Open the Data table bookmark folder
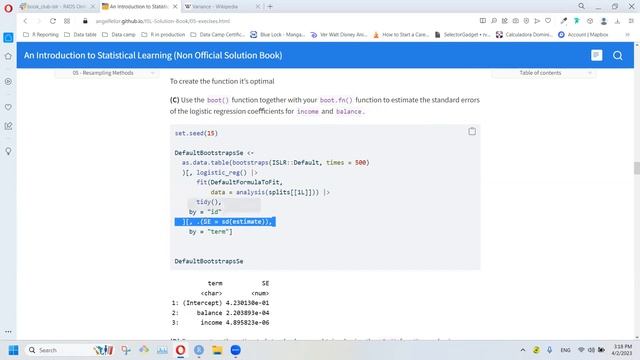Image resolution: width=640 pixels, height=360 pixels. [80, 35]
